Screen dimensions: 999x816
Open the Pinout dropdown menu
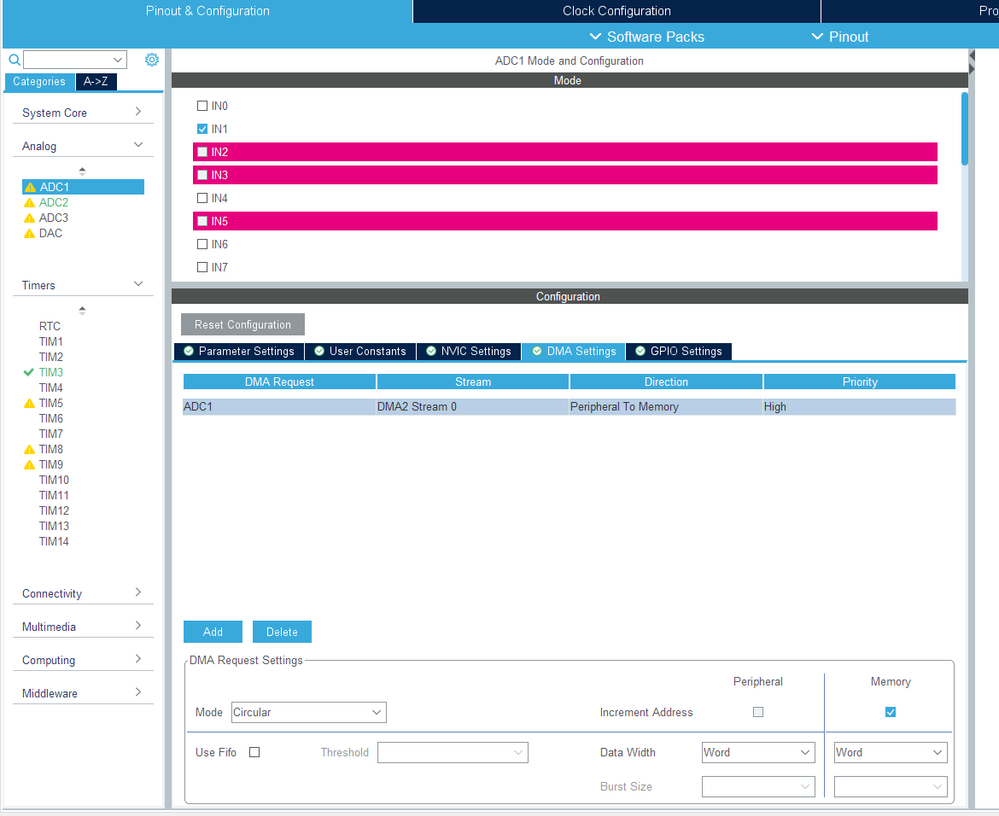click(x=840, y=37)
